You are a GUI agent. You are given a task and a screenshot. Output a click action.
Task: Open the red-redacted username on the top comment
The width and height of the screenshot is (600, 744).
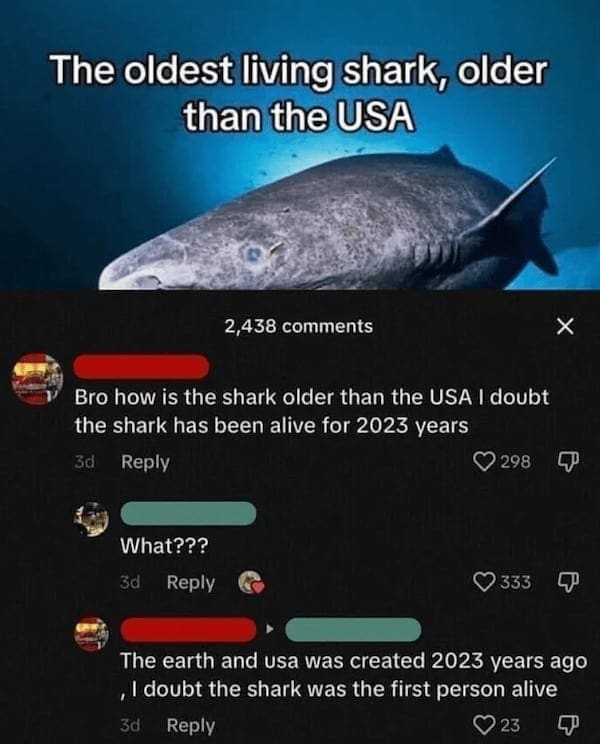click(x=141, y=367)
